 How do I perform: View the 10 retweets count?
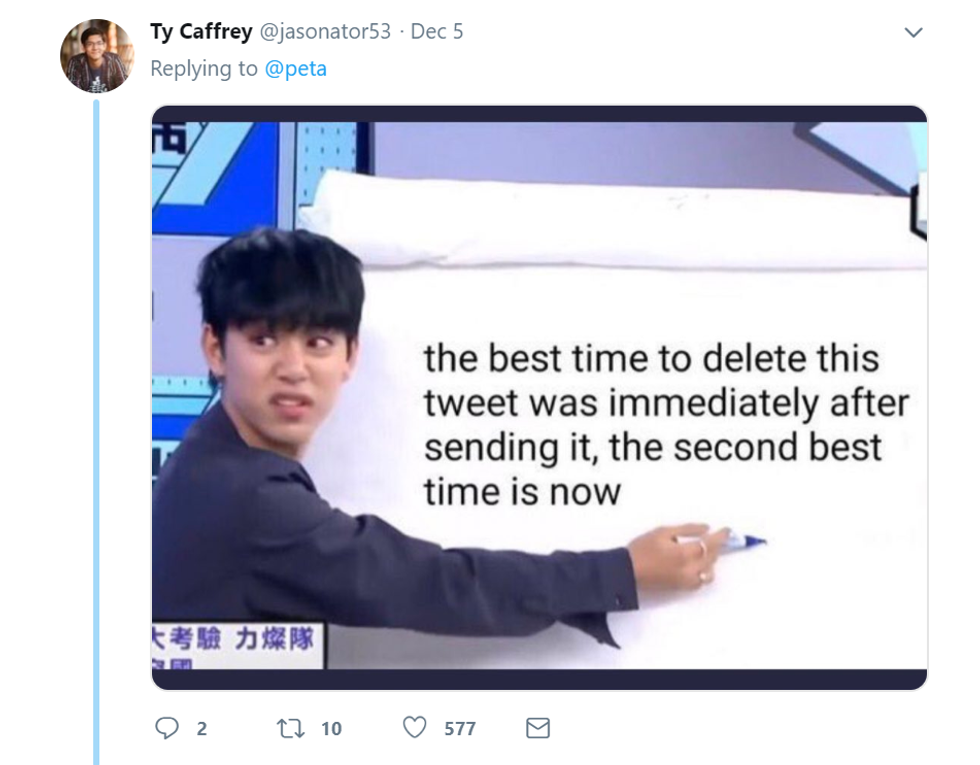[x=331, y=729]
